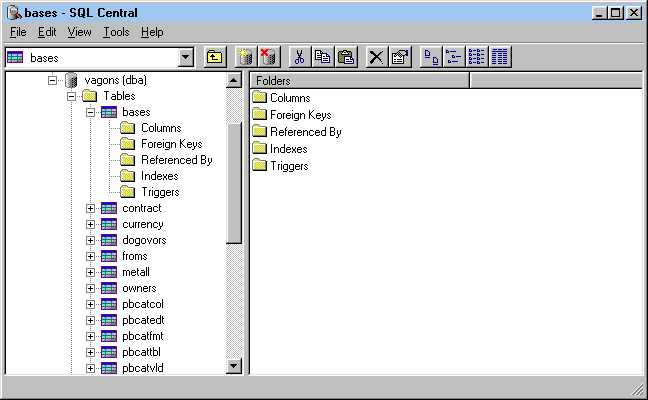Select Indexes under bases in tree
Screen dimensions: 648x400
(x=160, y=176)
